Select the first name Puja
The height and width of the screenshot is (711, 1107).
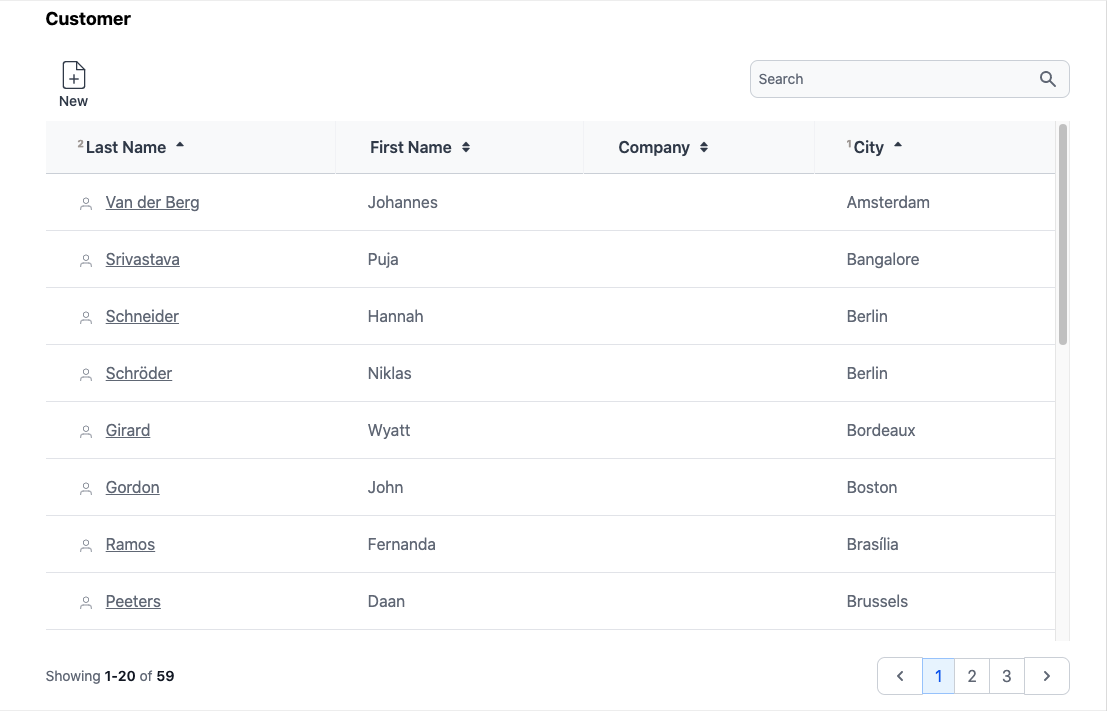[x=383, y=260]
